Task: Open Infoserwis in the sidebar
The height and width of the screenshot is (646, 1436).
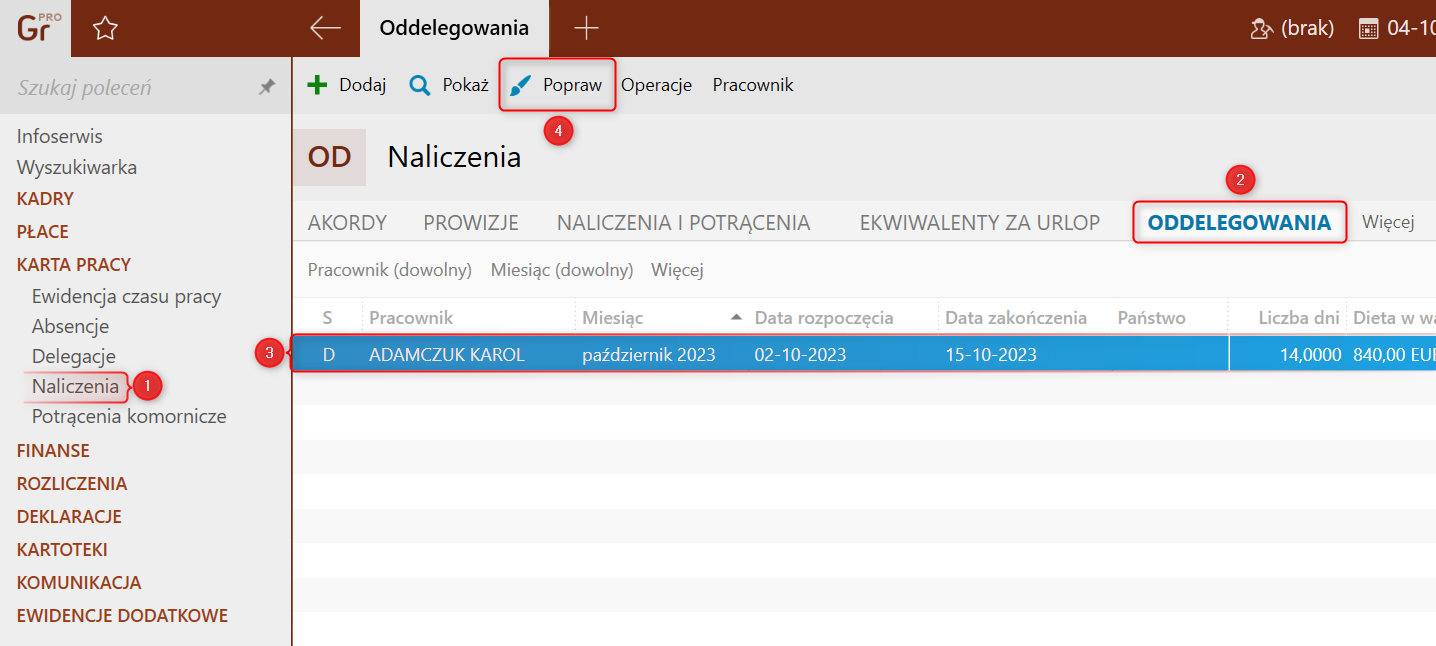Action: pyautogui.click(x=60, y=136)
